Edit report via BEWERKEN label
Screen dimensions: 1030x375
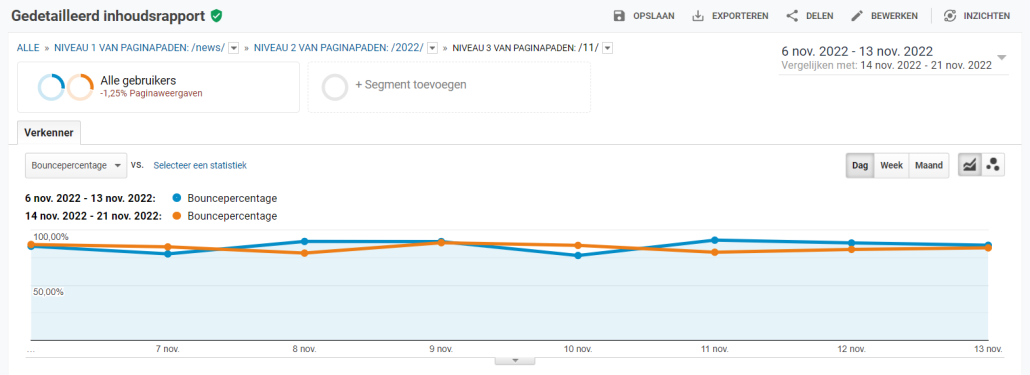pos(895,16)
